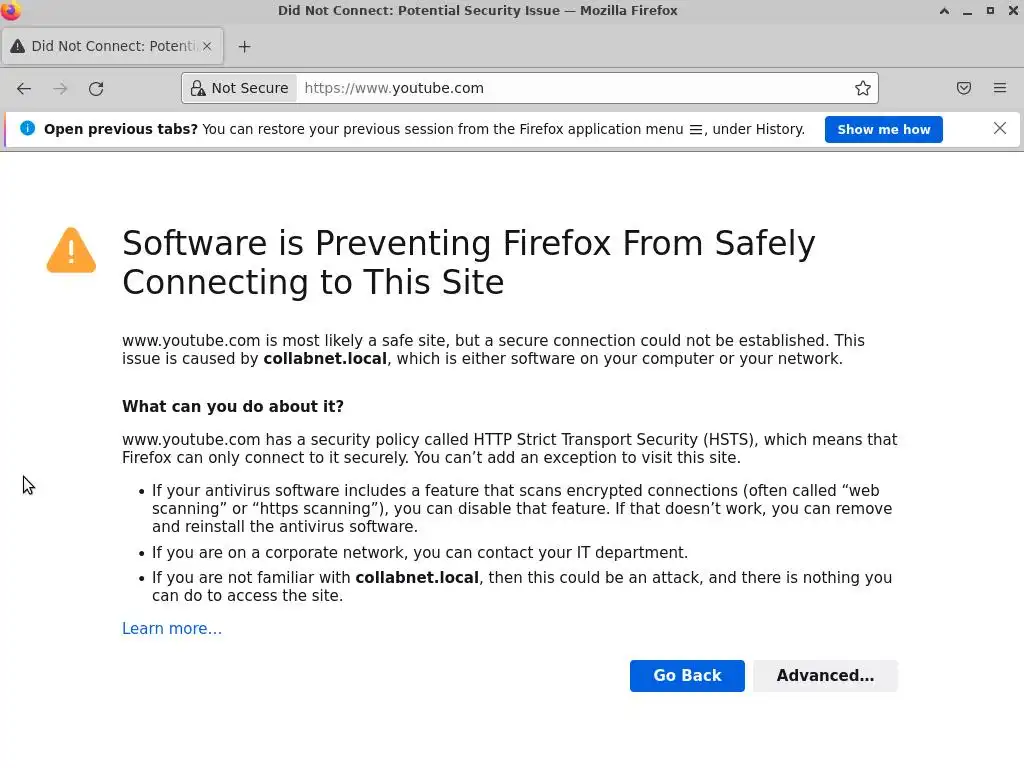Image resolution: width=1024 pixels, height=768 pixels.
Task: Click the orange warning triangle icon
Action: click(x=71, y=250)
